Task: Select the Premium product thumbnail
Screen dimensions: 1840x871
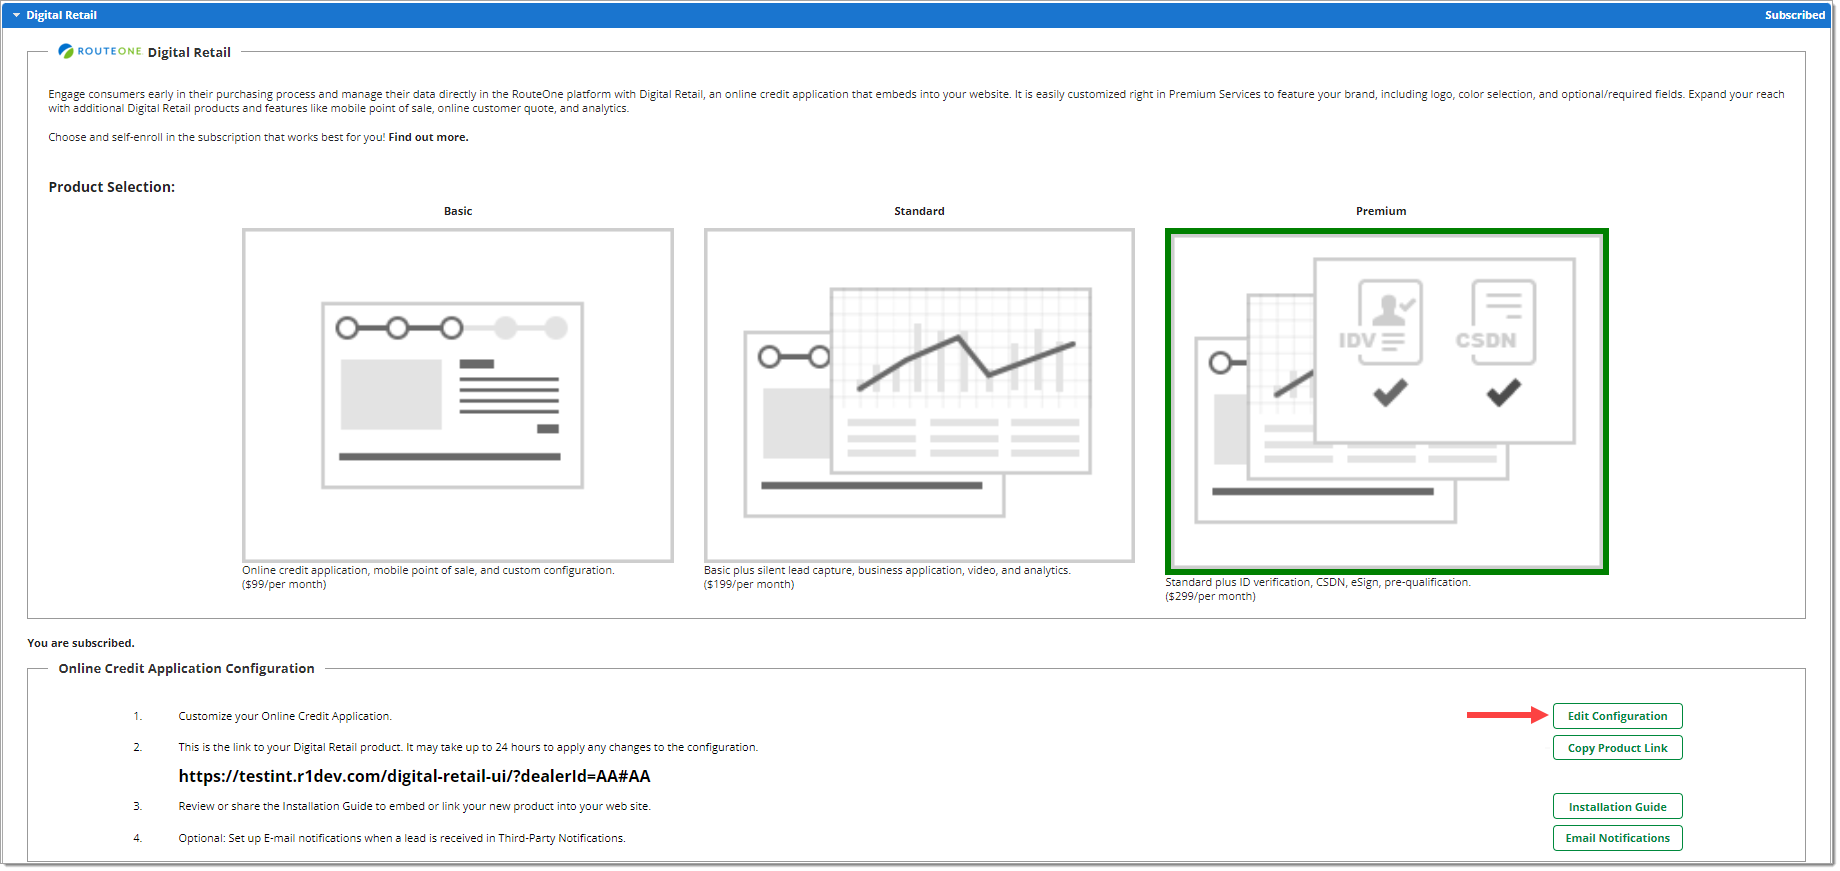Action: click(x=1386, y=401)
